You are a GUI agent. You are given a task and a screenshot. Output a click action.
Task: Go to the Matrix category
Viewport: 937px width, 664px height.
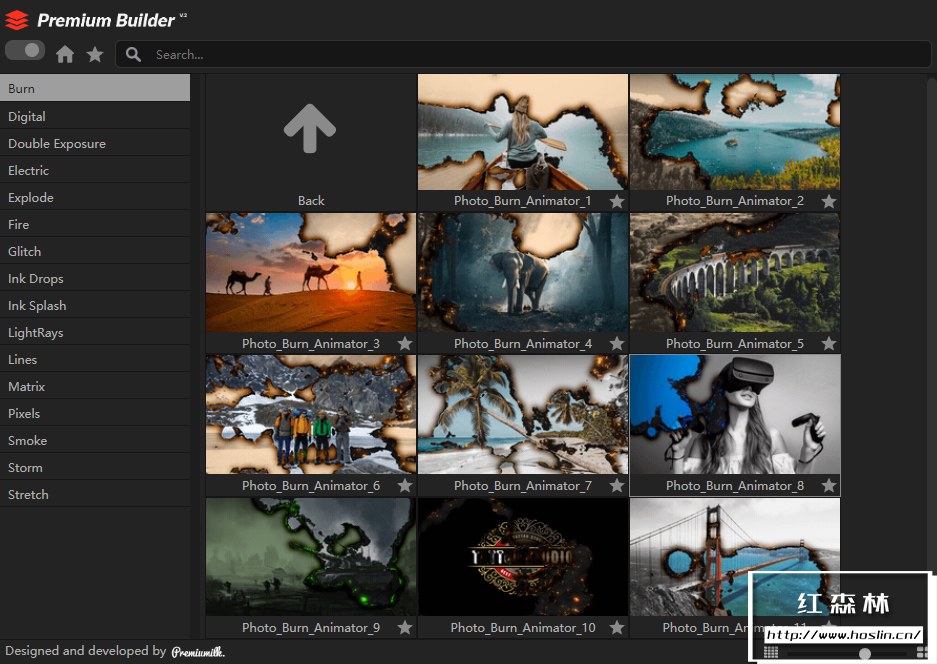coord(95,386)
